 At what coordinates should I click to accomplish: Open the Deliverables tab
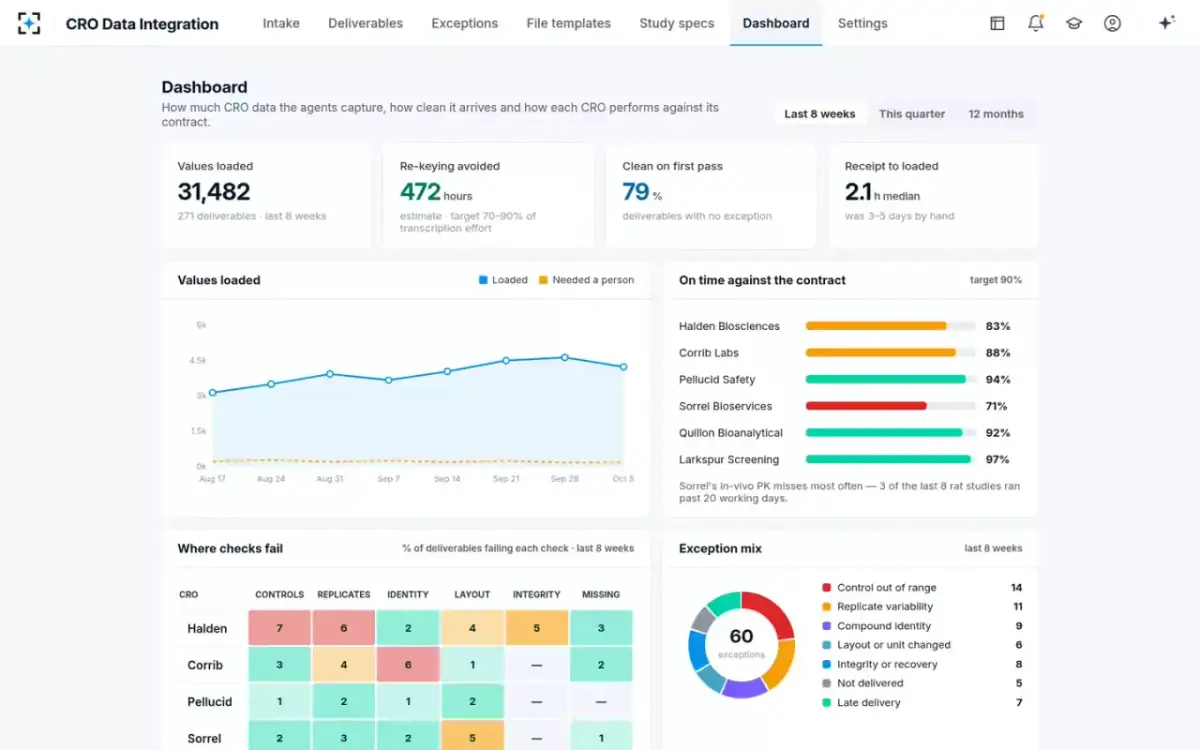[x=366, y=23]
